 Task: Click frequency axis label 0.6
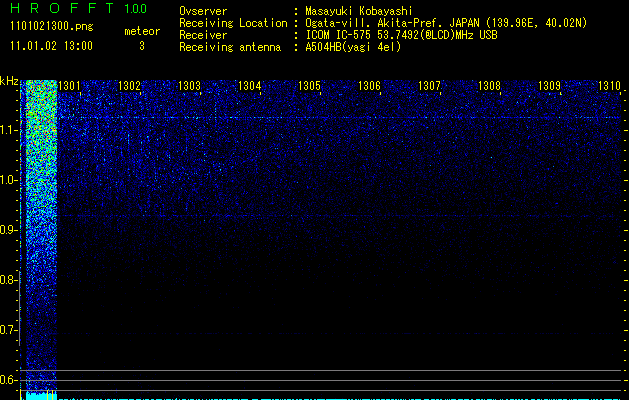coord(8,380)
